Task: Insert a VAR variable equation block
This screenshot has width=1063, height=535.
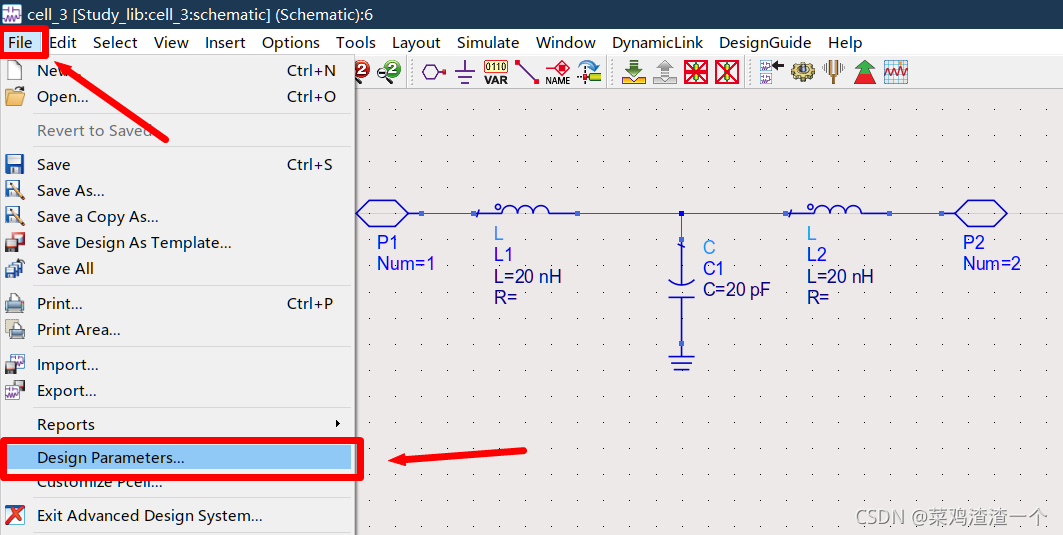Action: click(x=496, y=72)
